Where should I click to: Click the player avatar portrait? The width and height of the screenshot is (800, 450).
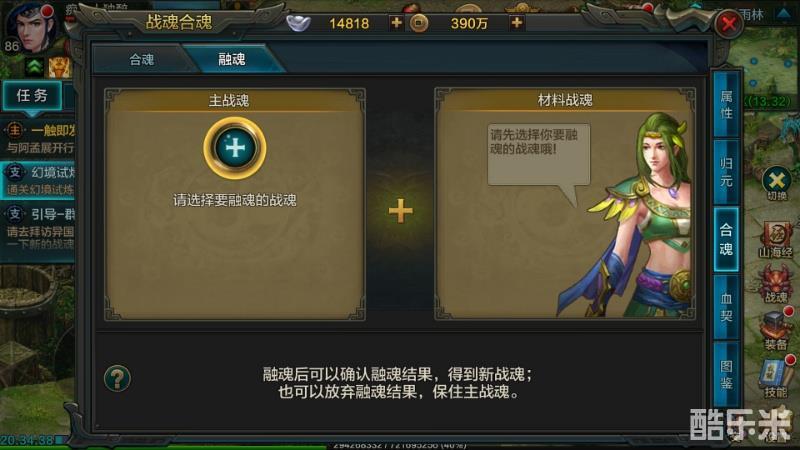31,28
